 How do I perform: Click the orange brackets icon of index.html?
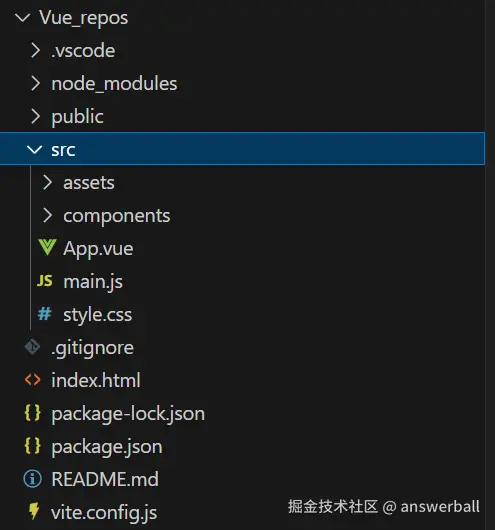(32, 380)
